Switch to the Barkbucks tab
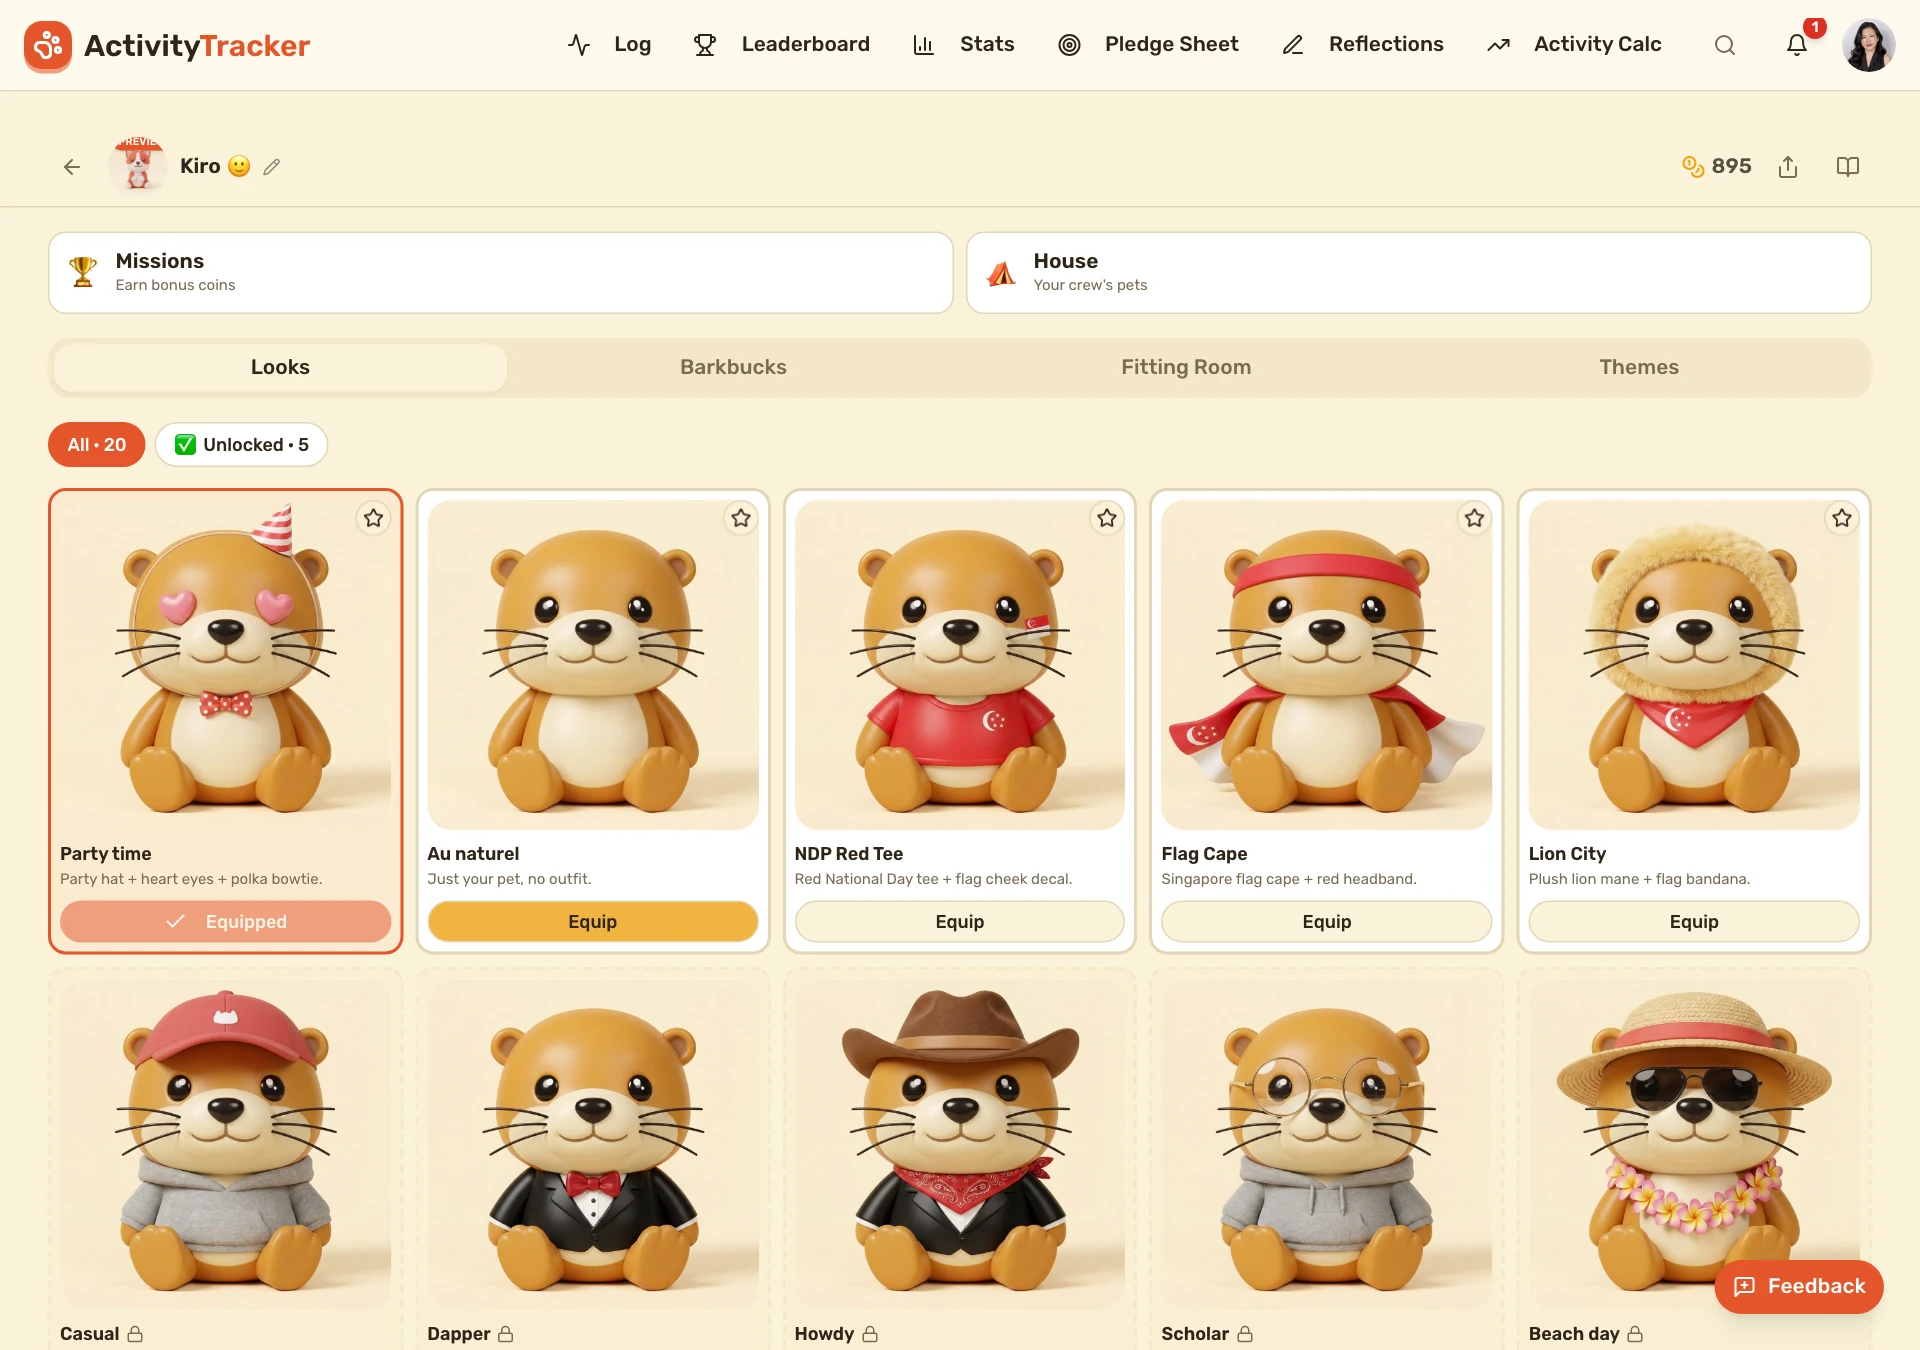1920x1350 pixels. click(733, 367)
